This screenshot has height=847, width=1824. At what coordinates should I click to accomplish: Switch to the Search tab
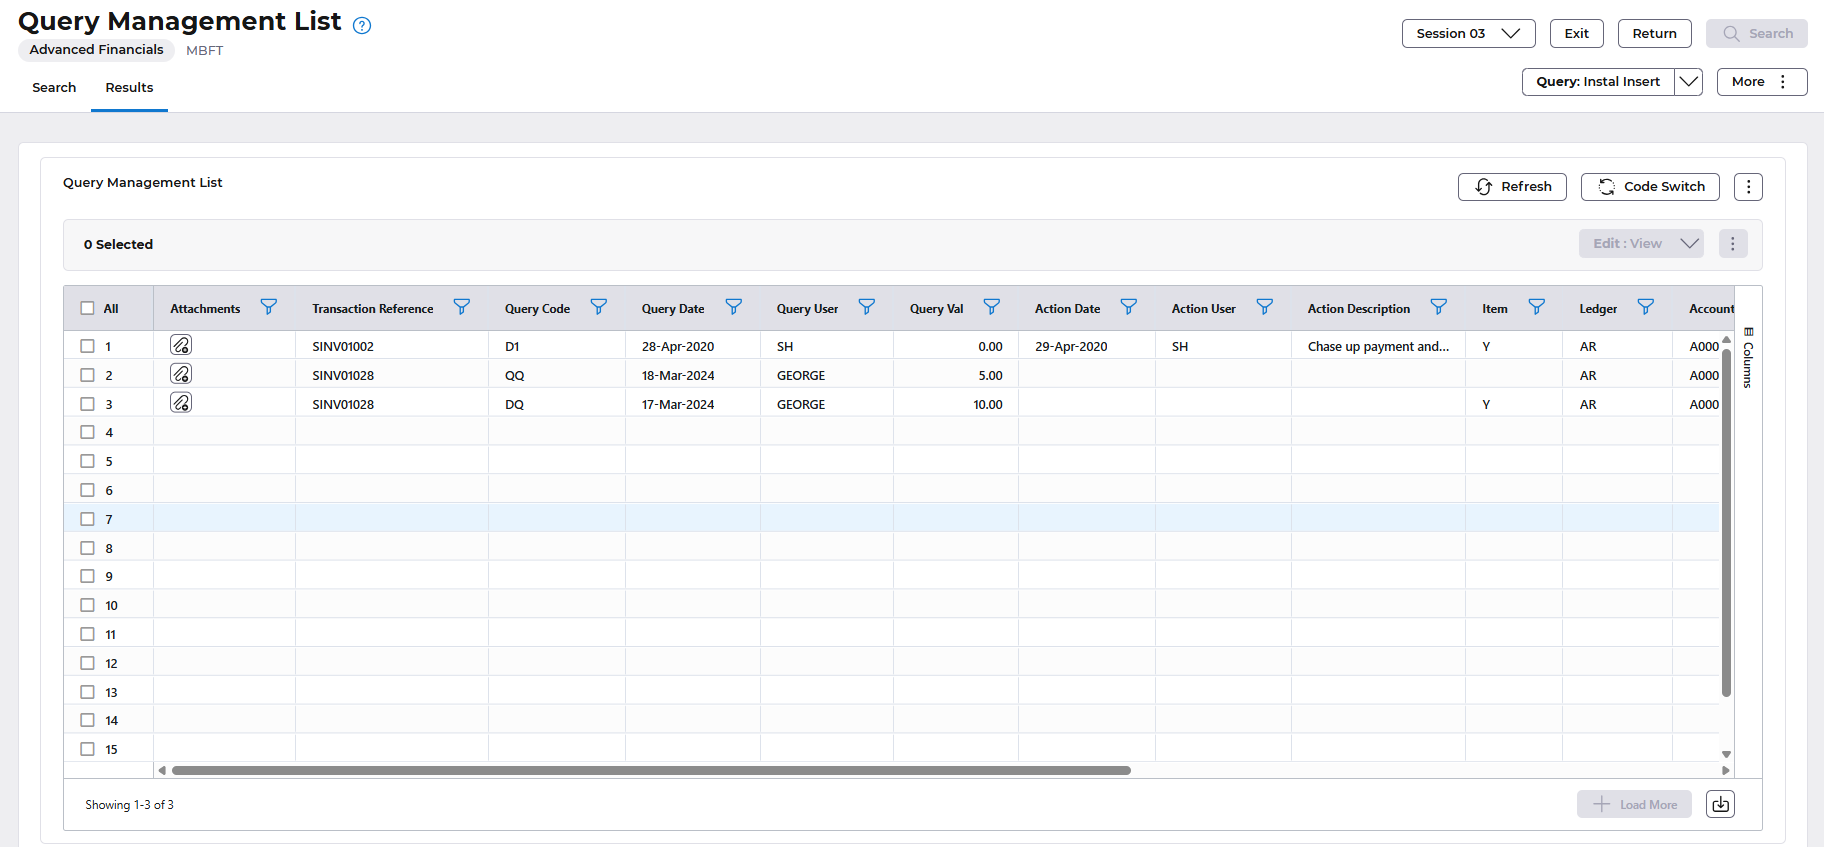click(x=54, y=88)
